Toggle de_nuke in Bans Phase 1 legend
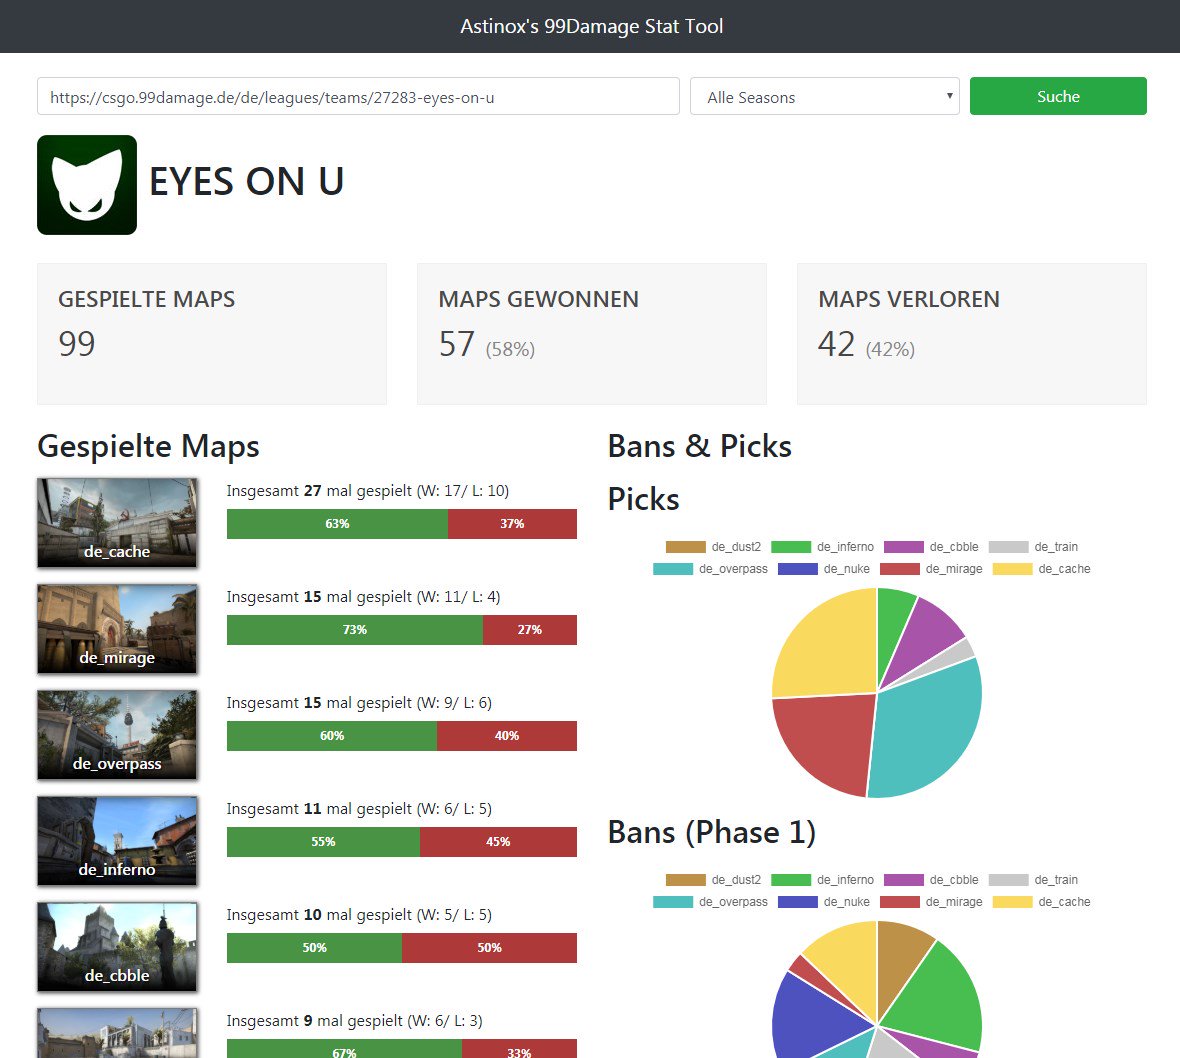Screen dimensions: 1180x1058 tap(824, 901)
